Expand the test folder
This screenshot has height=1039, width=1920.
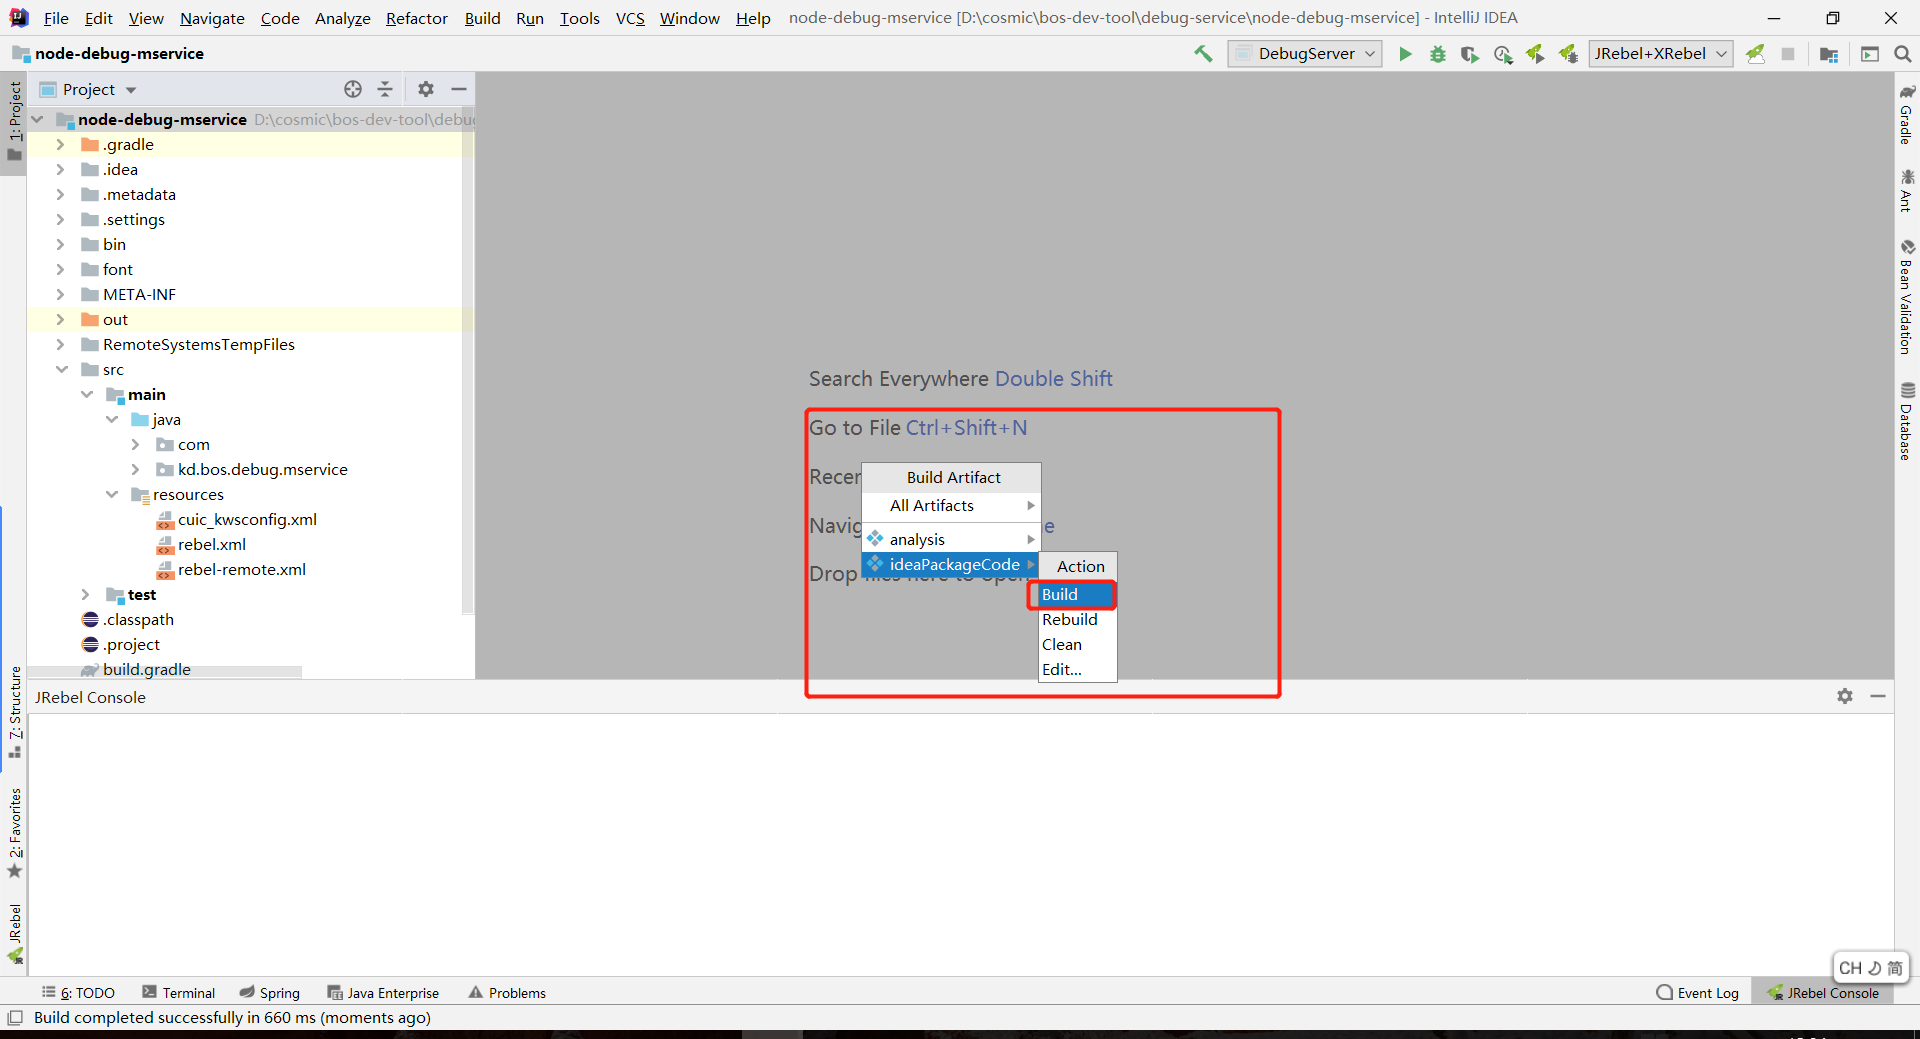(x=85, y=594)
